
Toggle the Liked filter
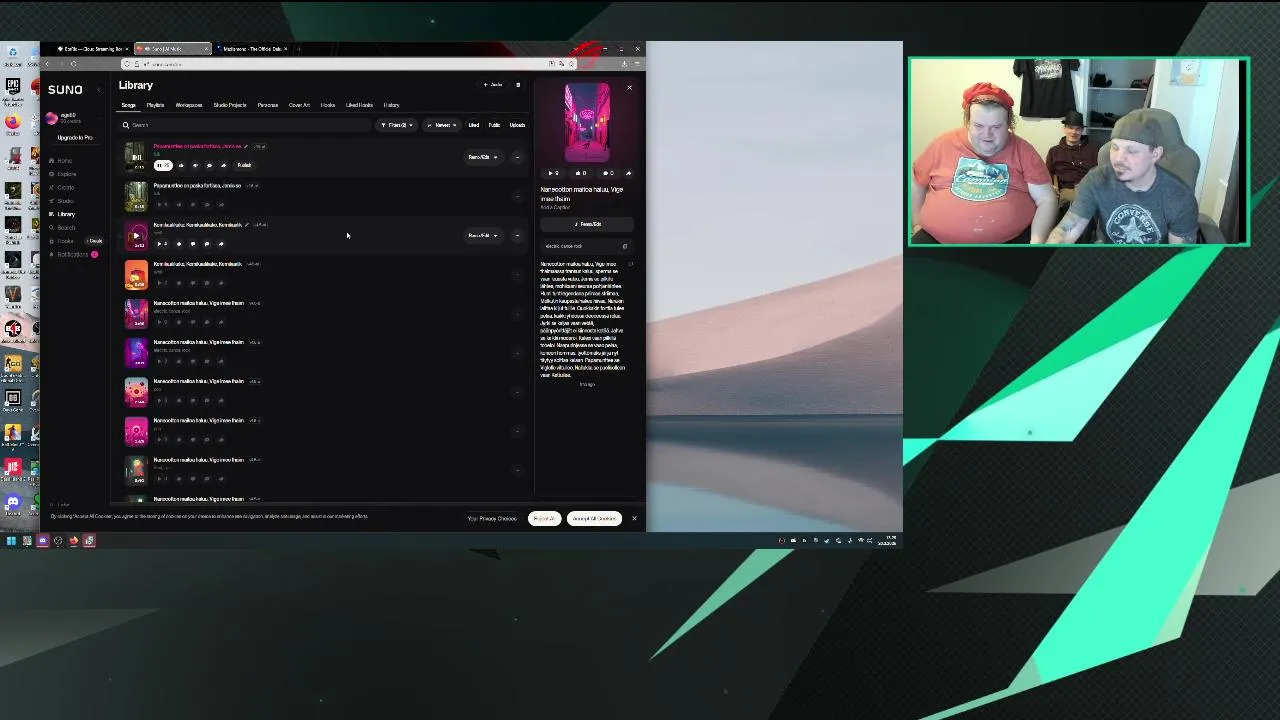click(x=474, y=125)
